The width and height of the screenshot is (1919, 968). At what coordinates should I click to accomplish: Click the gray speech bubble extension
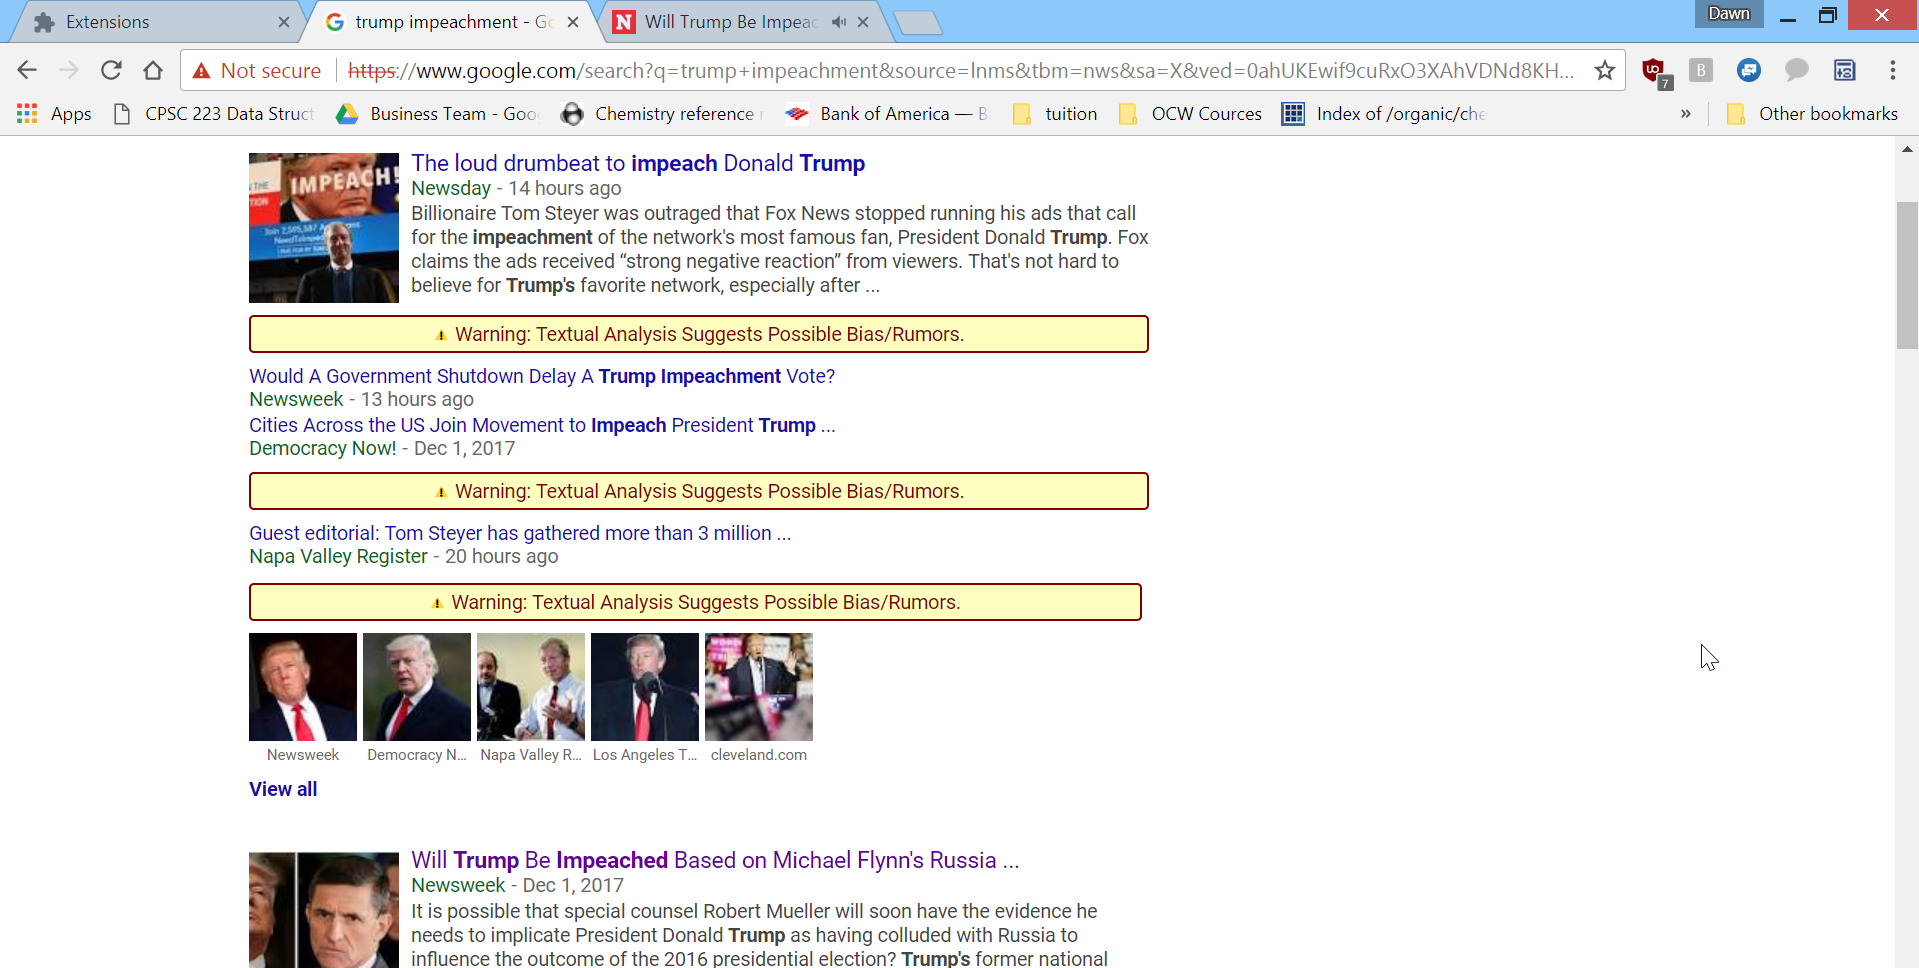(1797, 70)
